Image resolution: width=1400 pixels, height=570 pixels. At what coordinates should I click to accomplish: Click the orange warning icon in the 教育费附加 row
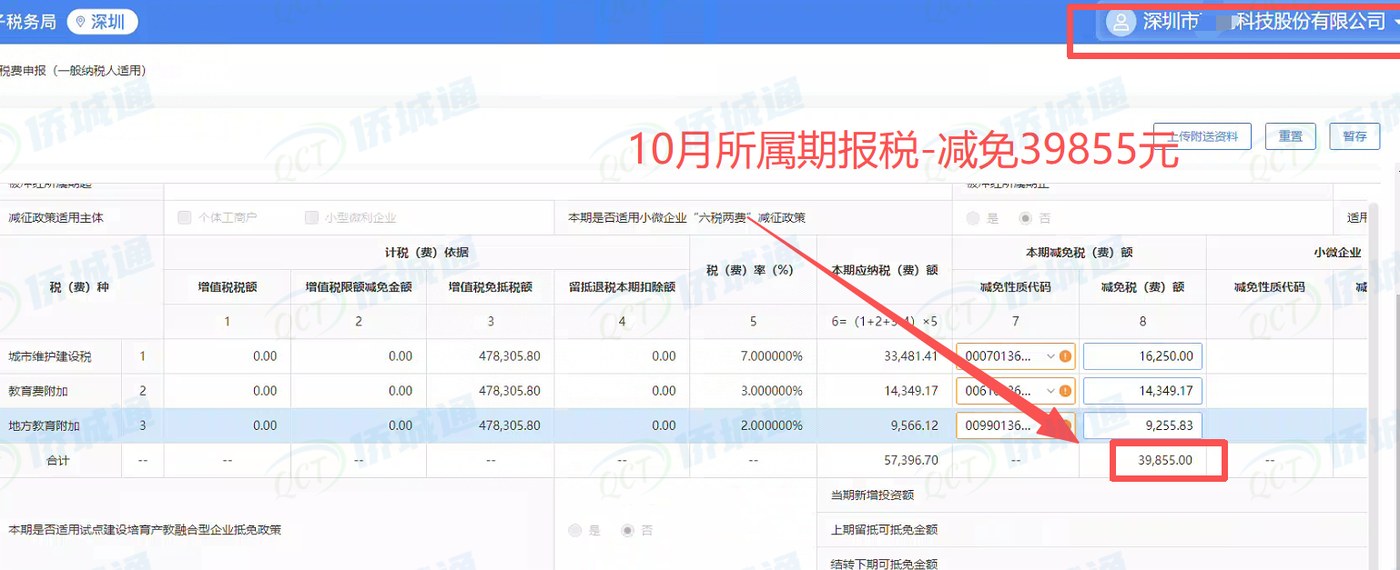(x=1066, y=391)
